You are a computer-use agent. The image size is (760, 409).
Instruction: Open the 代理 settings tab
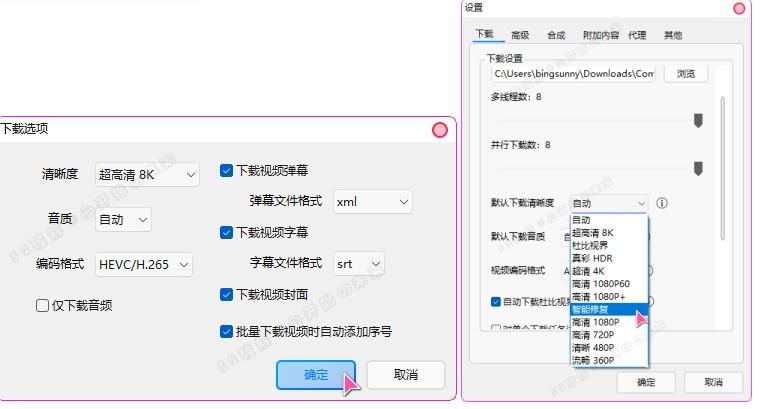click(x=637, y=35)
